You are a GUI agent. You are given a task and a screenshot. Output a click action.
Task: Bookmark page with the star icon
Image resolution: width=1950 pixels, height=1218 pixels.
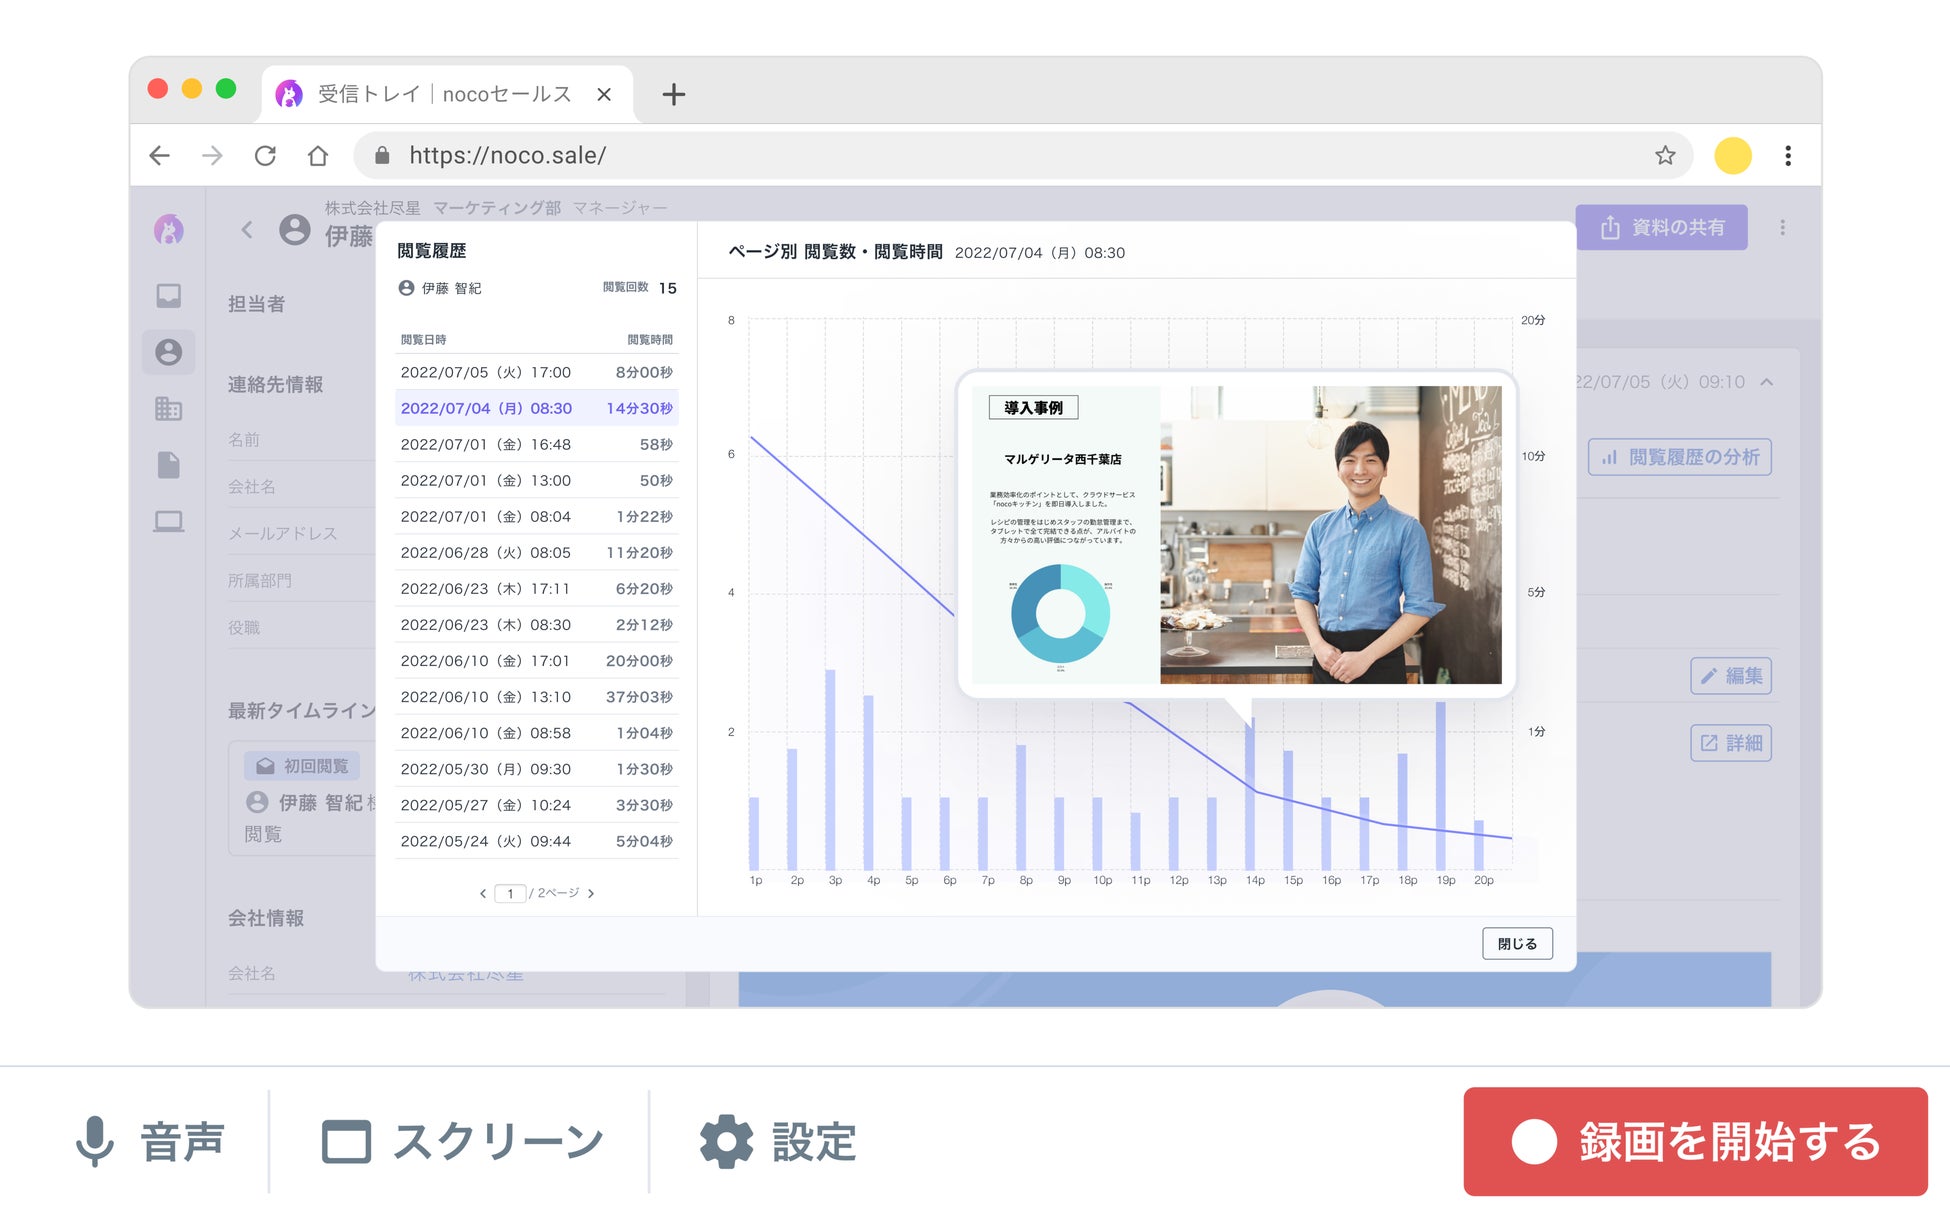(1664, 155)
